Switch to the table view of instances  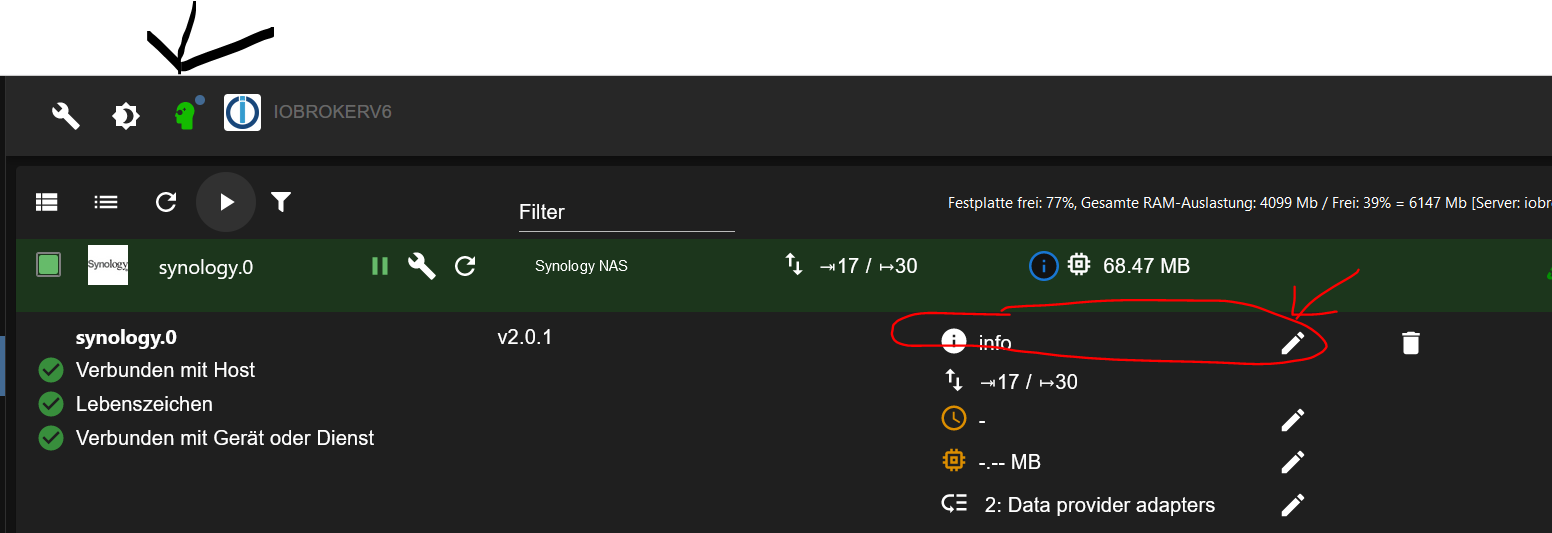[47, 202]
